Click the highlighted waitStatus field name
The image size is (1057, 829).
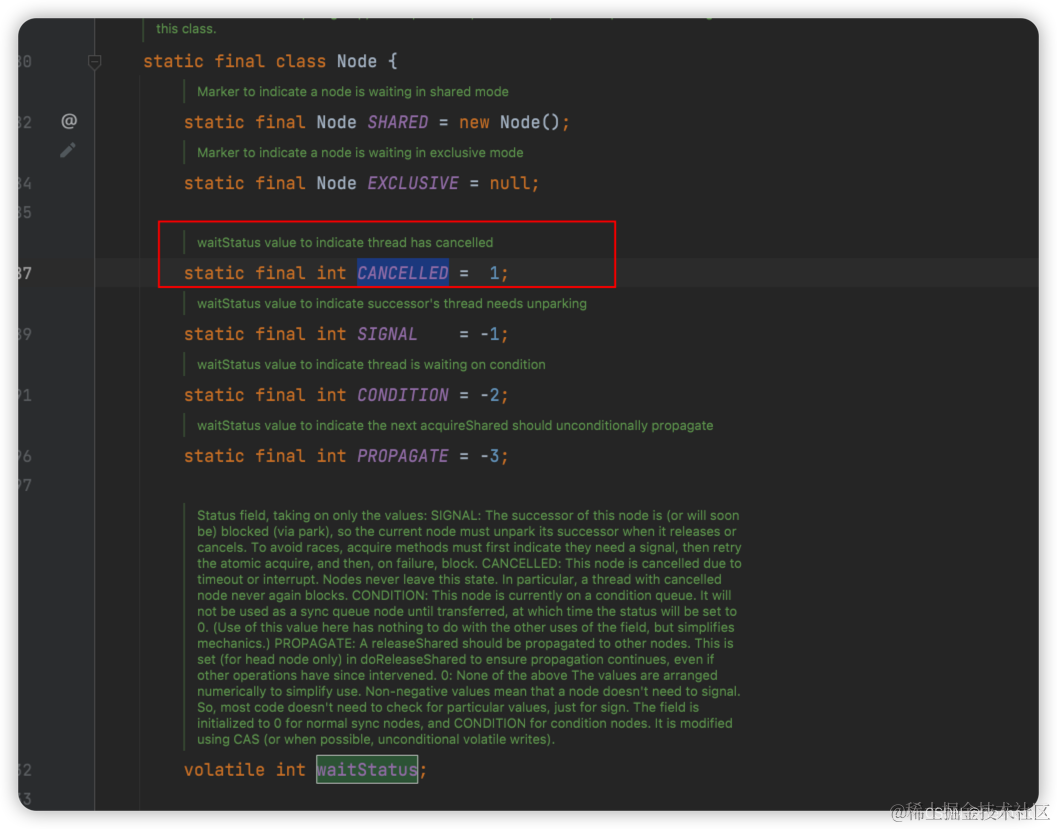click(367, 770)
